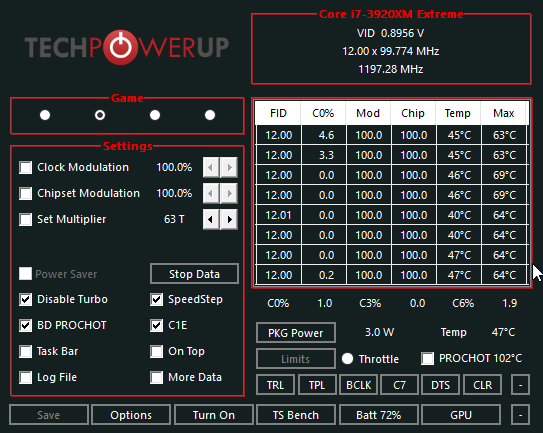Click the Save button

point(49,415)
